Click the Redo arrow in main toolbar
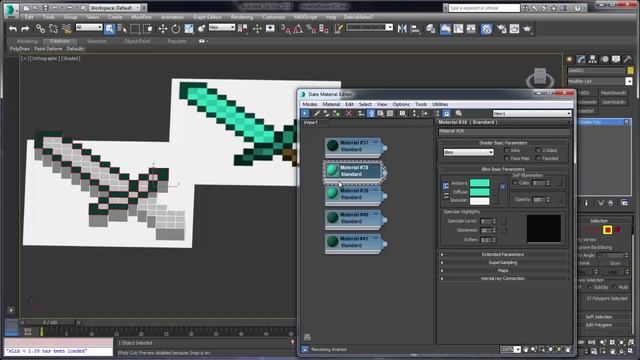Screen dimensions: 640x360 click(x=25, y=29)
